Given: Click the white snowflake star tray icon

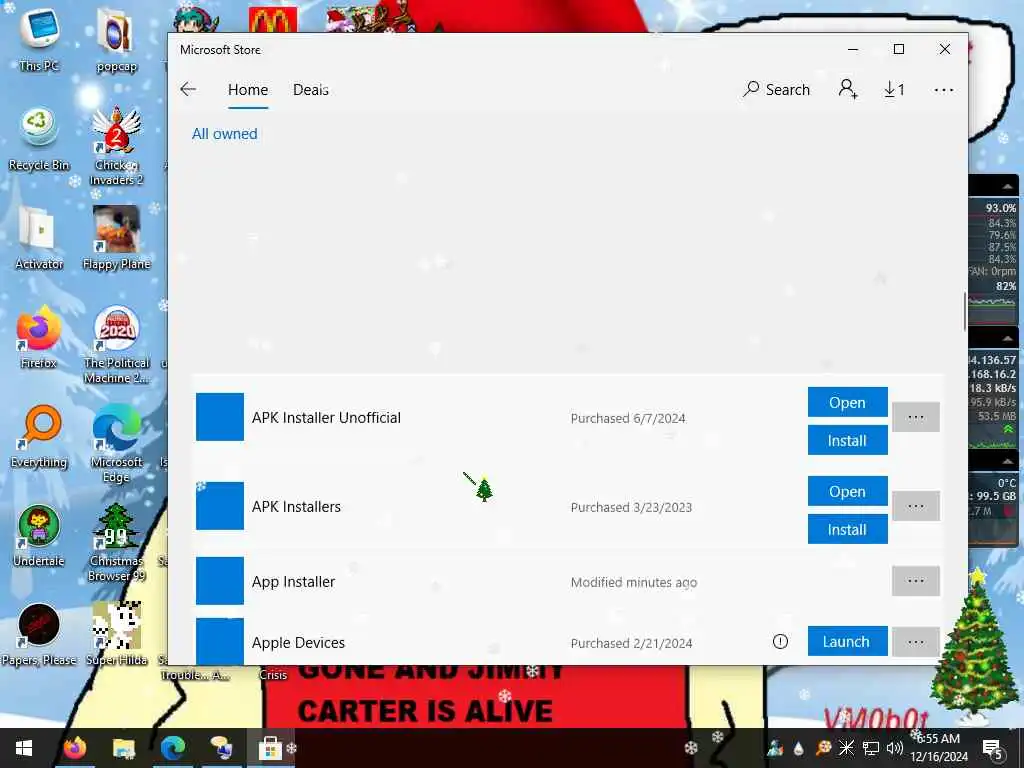Looking at the screenshot, I should [x=846, y=748].
